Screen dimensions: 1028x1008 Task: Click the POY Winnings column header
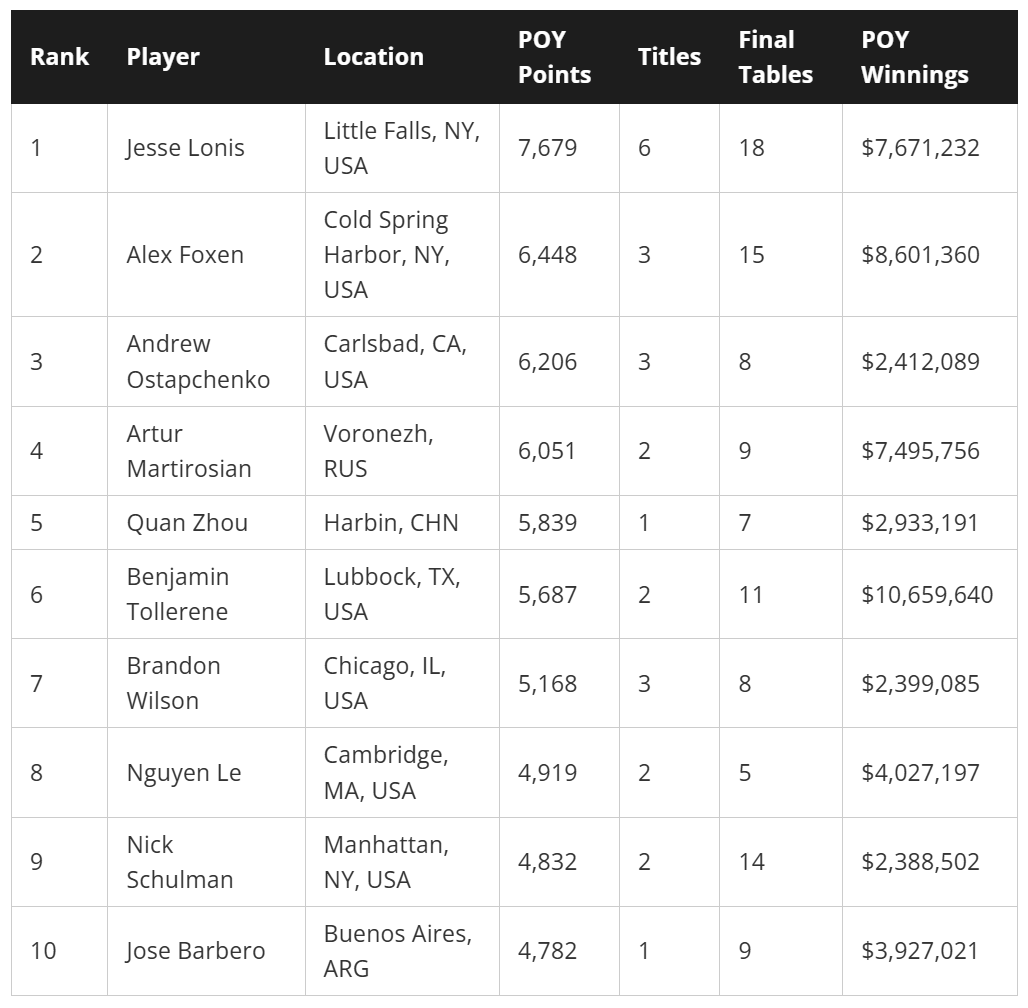click(x=915, y=57)
